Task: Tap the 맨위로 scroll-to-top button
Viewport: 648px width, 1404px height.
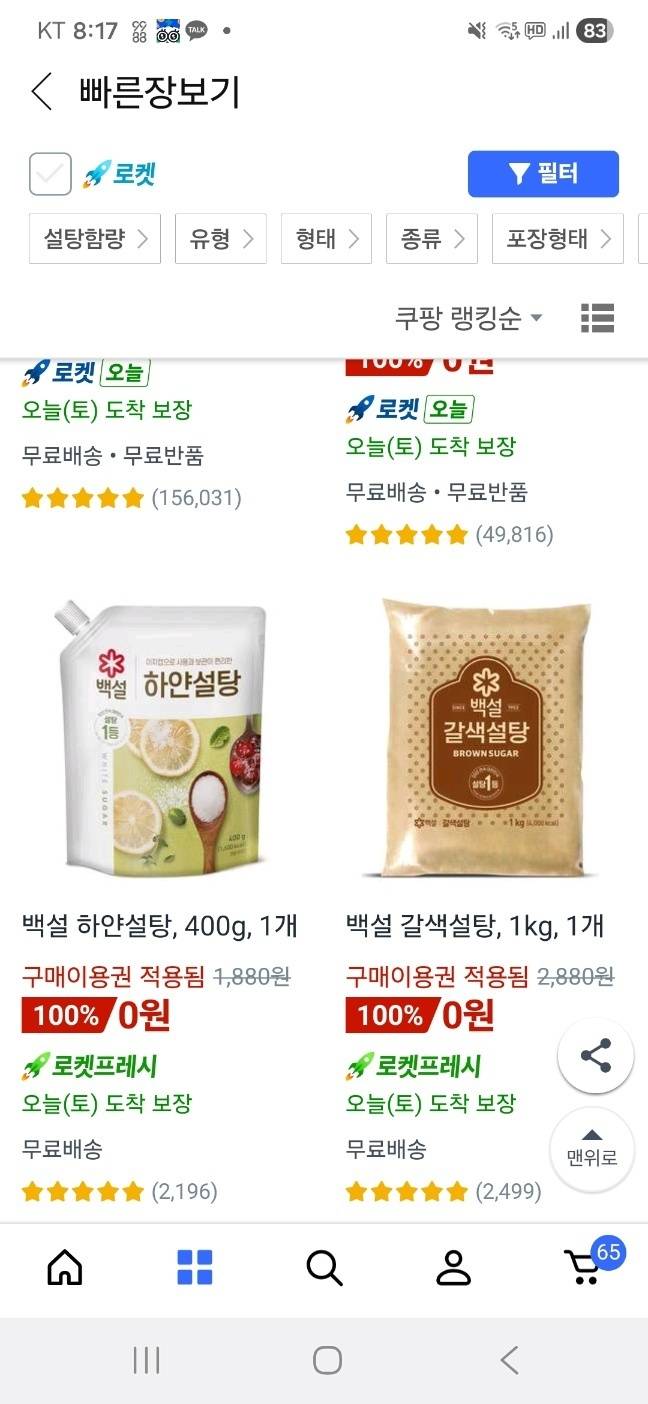Action: [x=592, y=1149]
